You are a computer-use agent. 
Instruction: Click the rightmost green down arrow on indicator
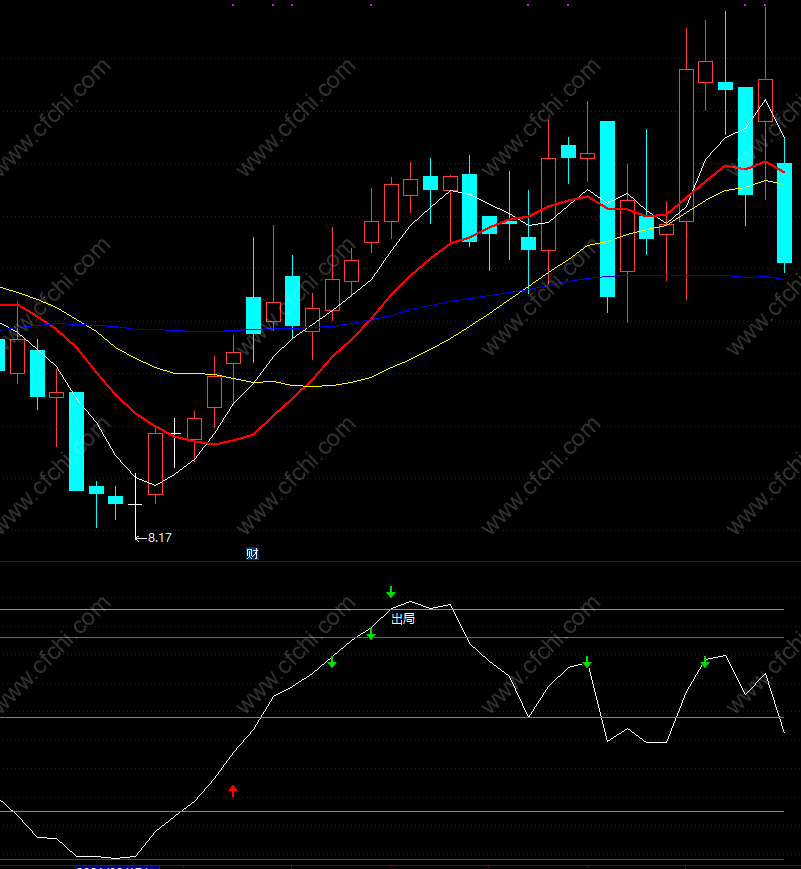[705, 662]
